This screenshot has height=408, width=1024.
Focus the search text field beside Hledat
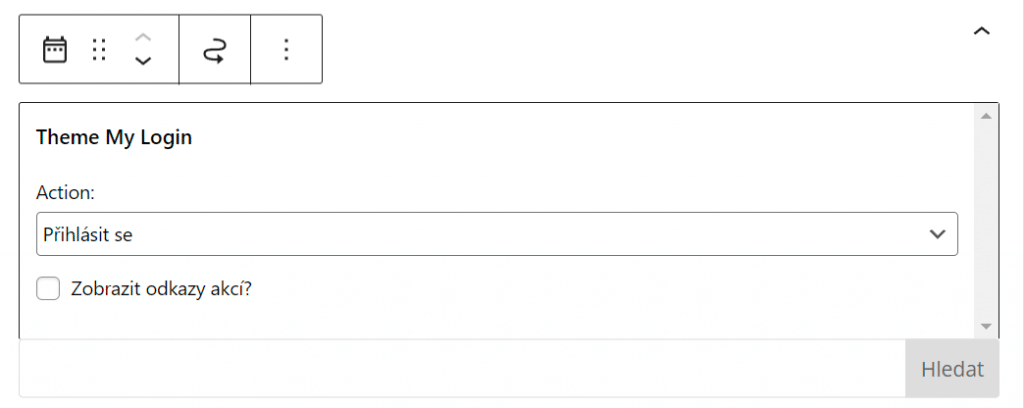coord(462,369)
